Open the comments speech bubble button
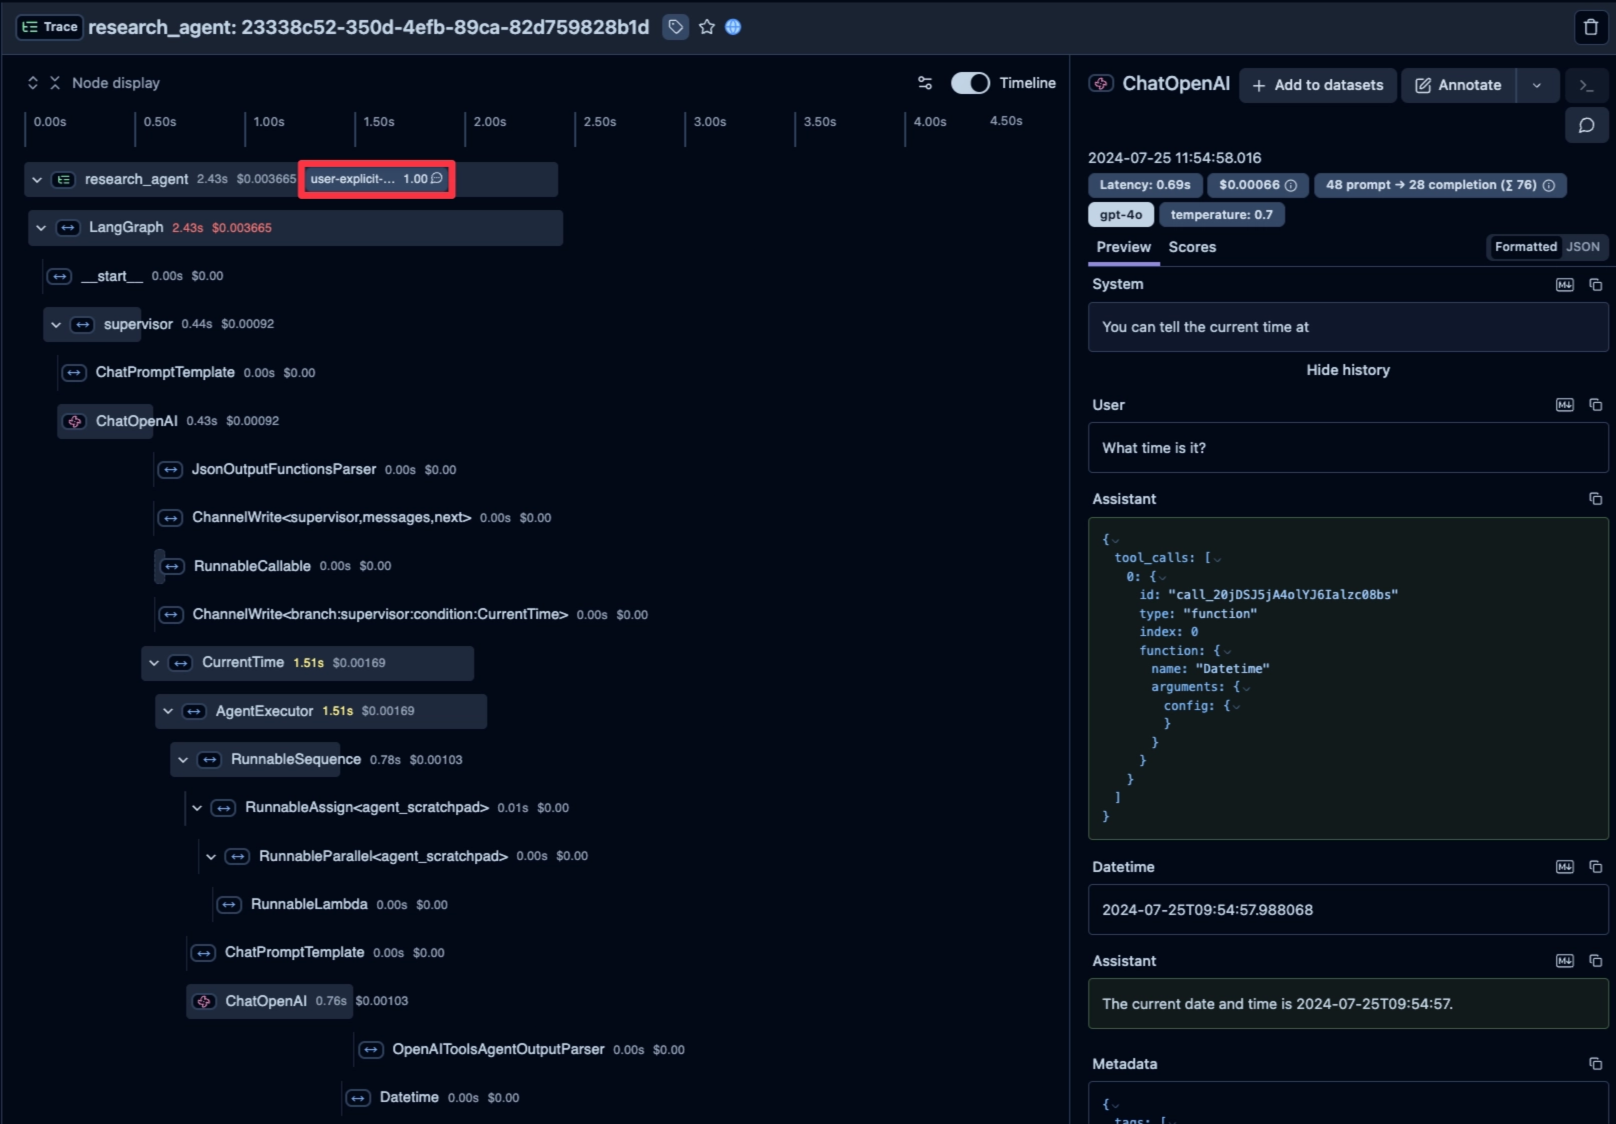The height and width of the screenshot is (1124, 1616). click(x=1587, y=125)
